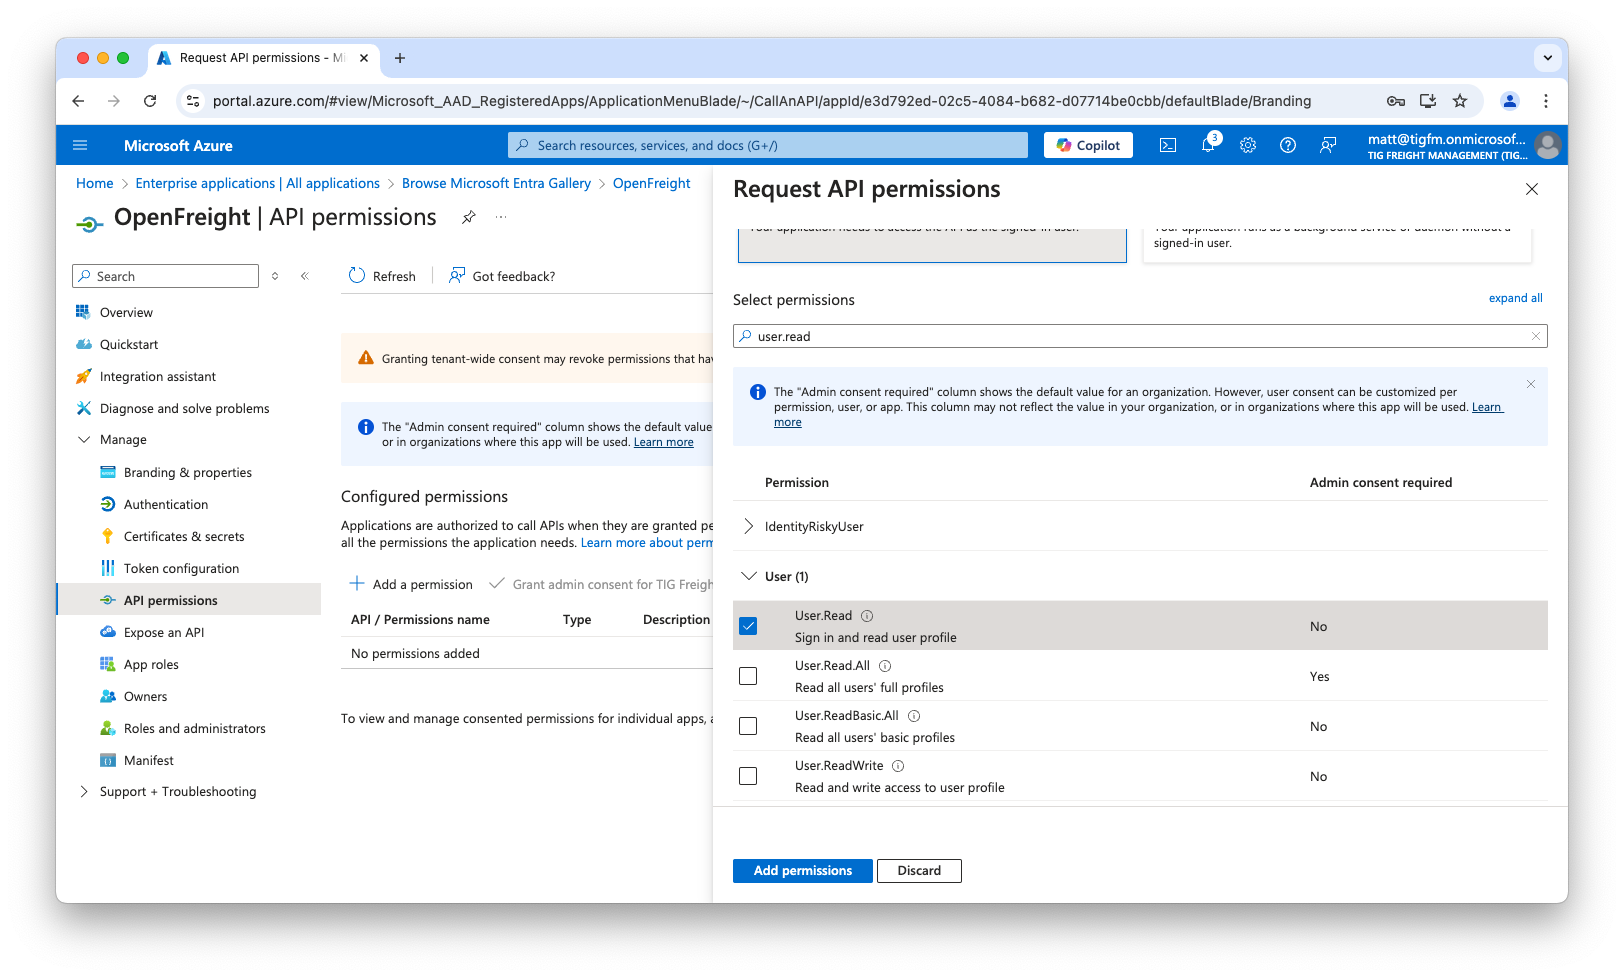Viewport: 1624px width, 977px height.
Task: Click the account avatar picture
Action: 1548,145
